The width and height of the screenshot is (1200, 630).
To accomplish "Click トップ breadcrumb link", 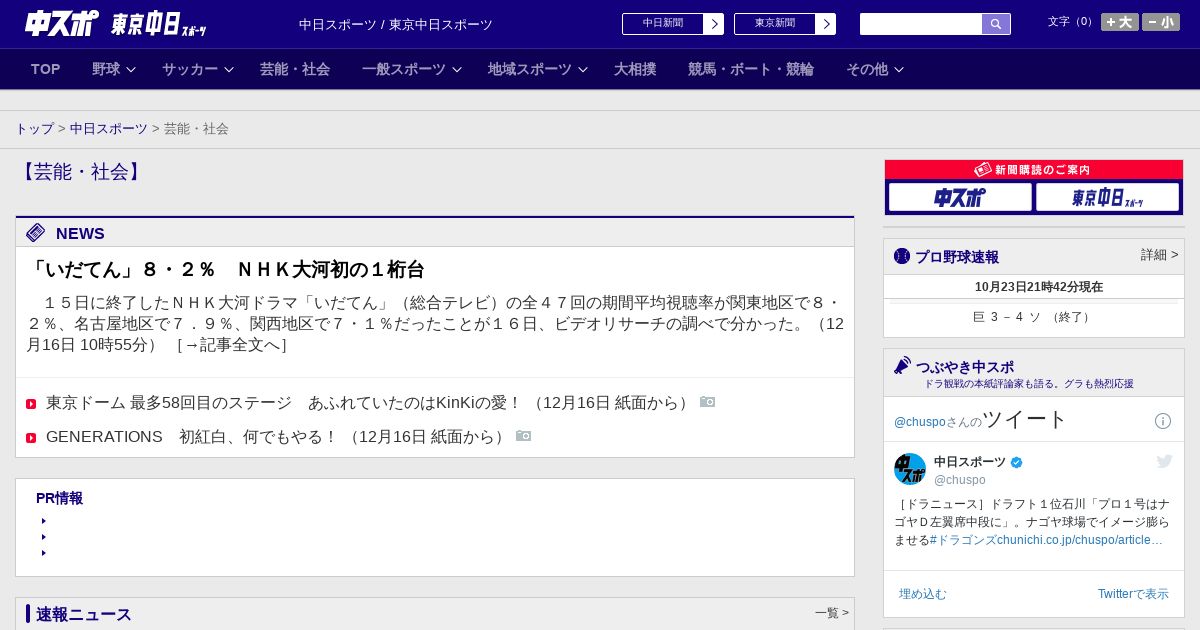I will (34, 129).
